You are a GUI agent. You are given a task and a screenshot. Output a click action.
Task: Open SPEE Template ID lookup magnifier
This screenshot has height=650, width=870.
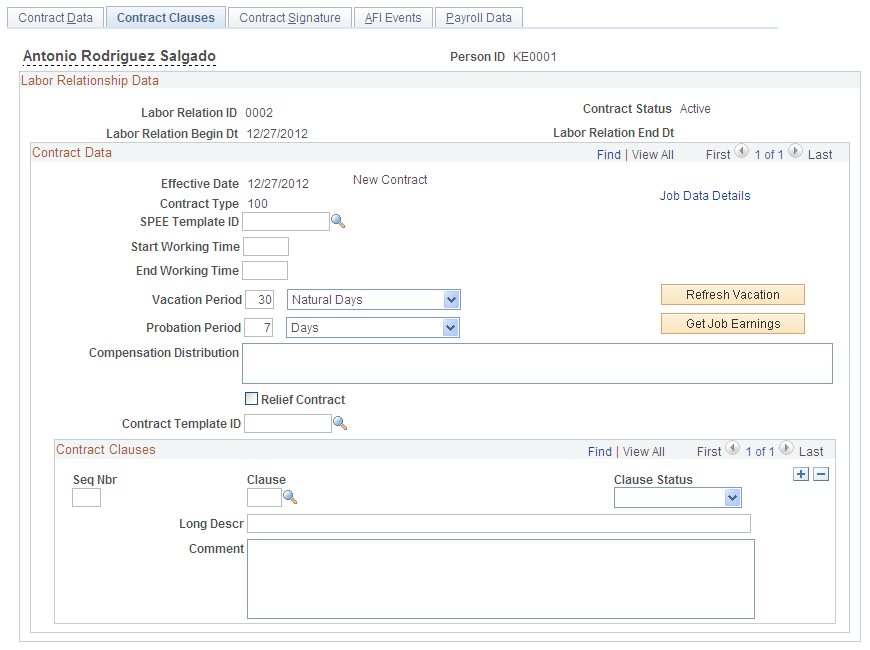click(338, 221)
